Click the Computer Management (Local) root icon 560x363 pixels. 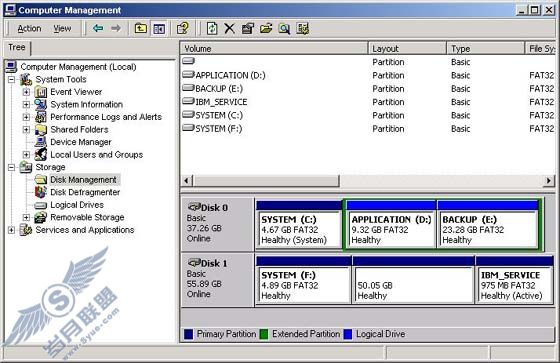[x=11, y=67]
